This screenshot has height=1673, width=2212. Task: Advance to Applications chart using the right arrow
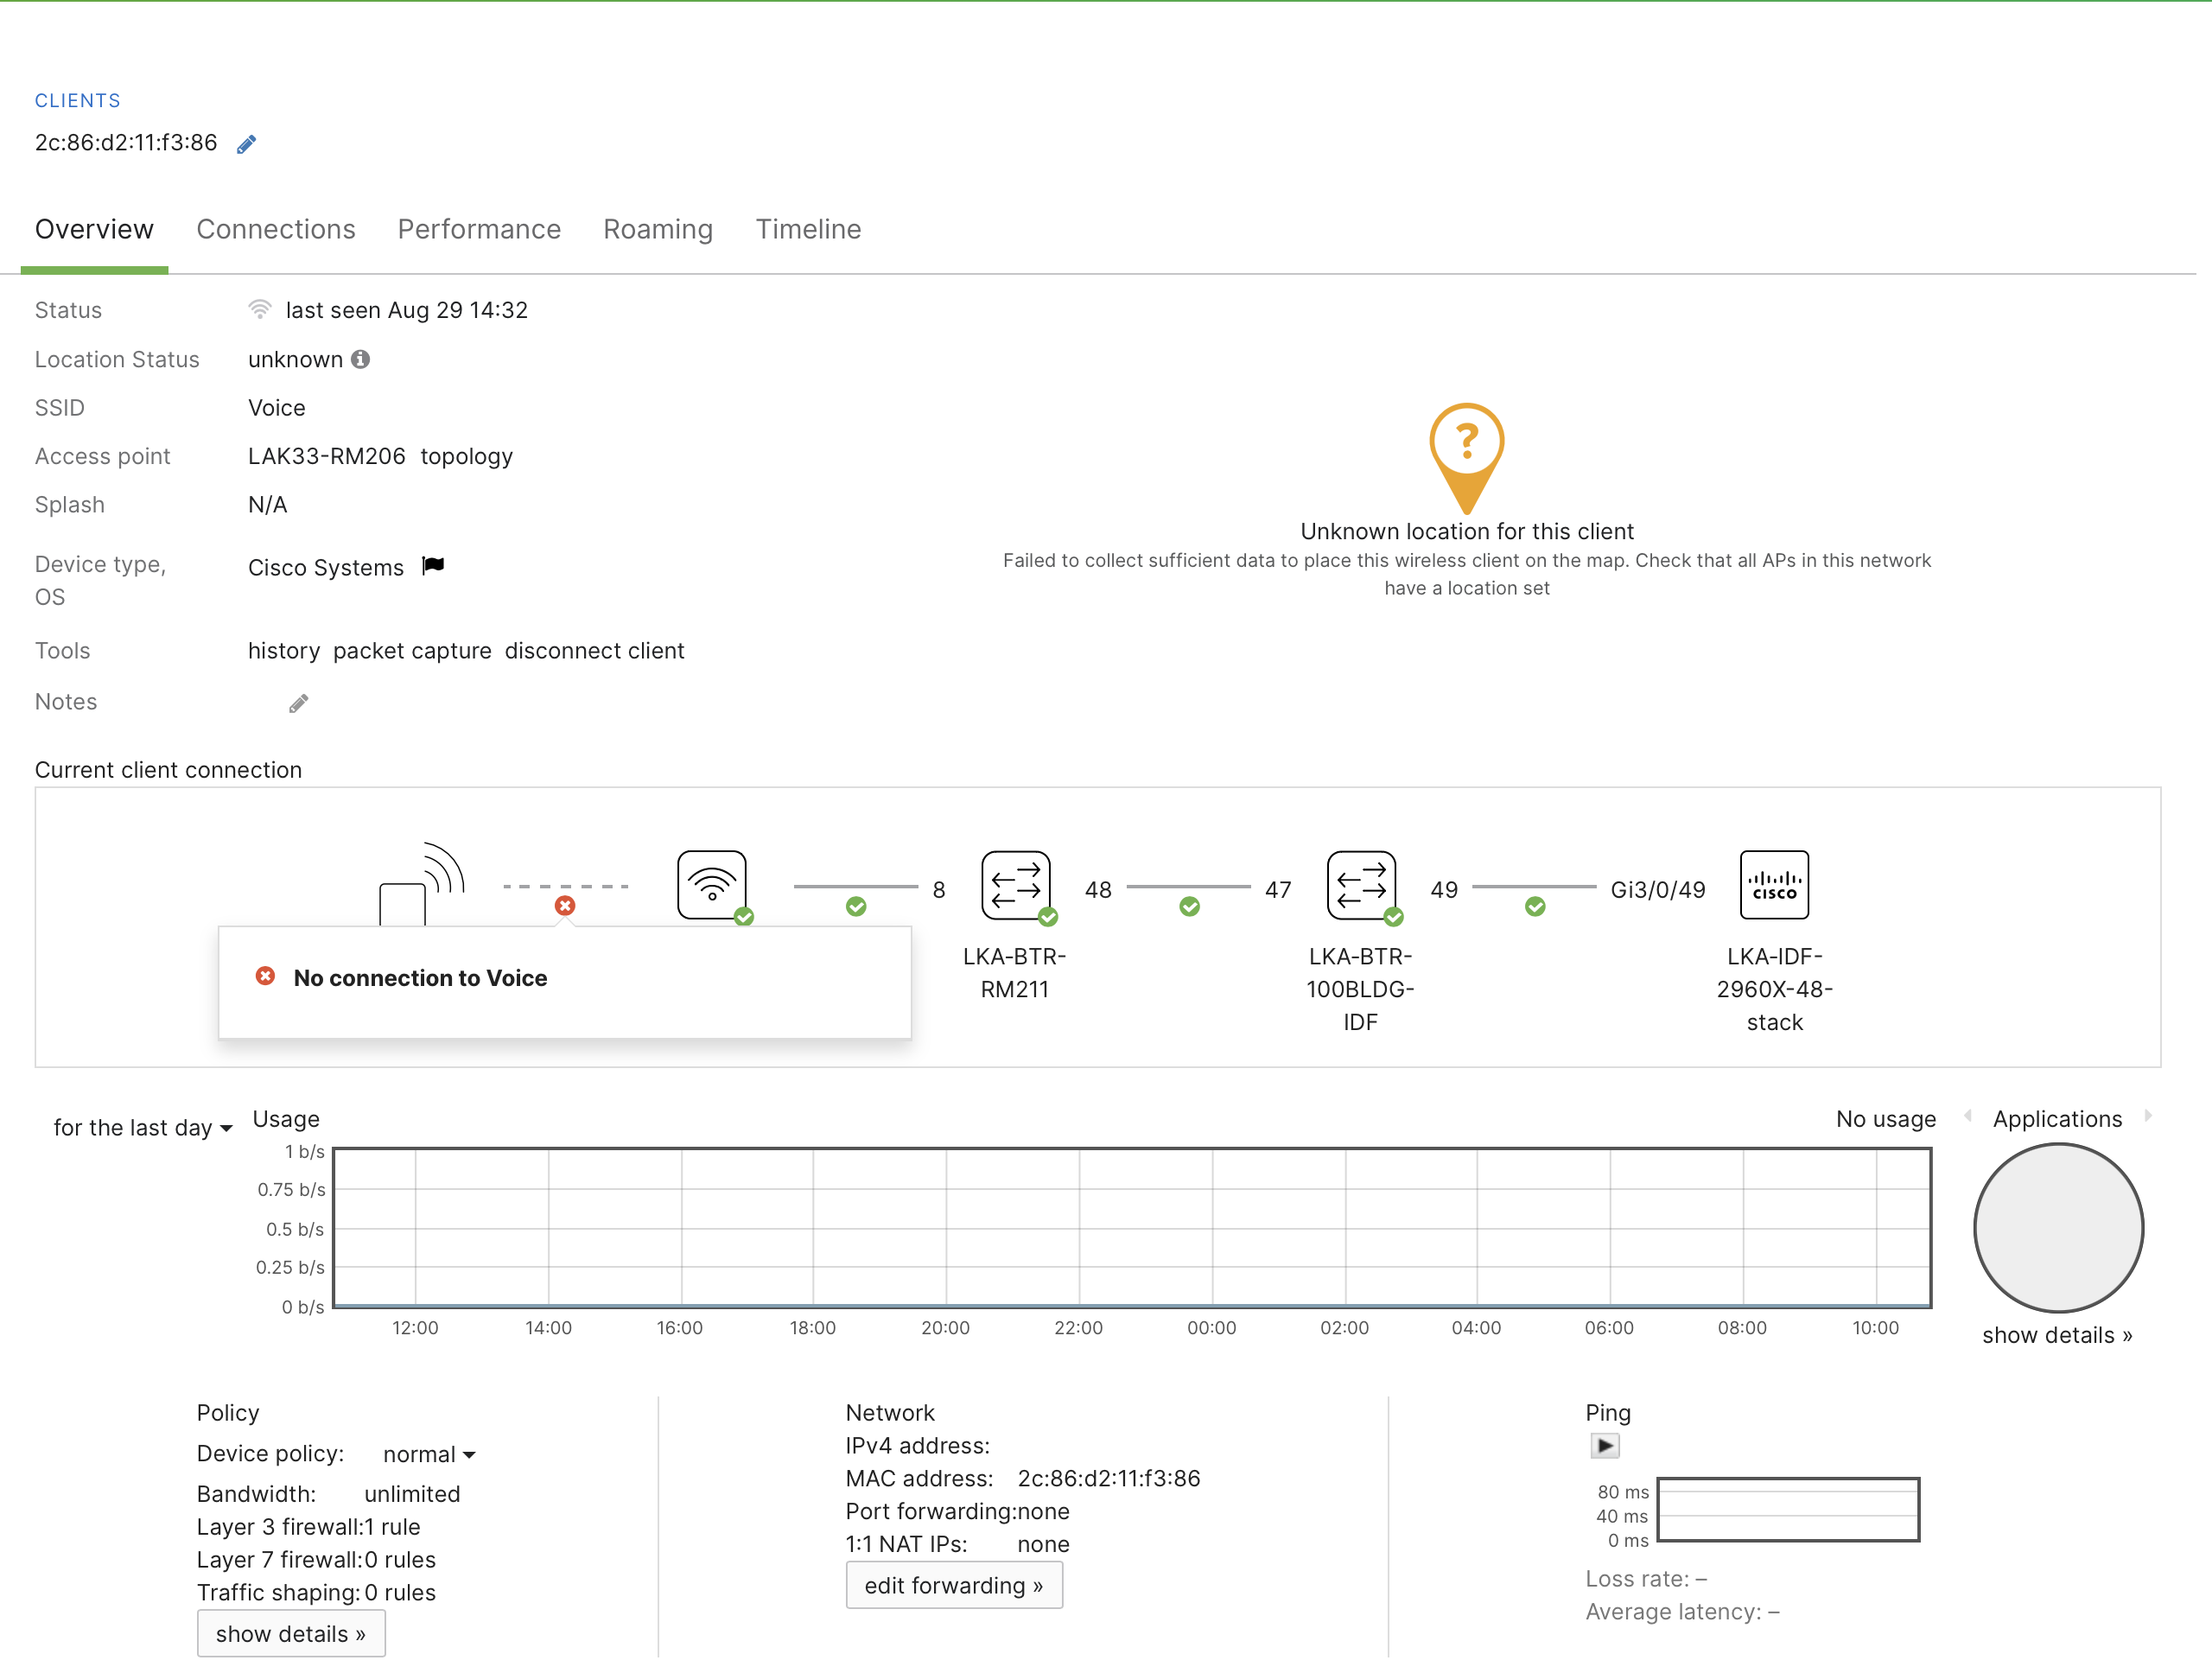(2148, 1118)
